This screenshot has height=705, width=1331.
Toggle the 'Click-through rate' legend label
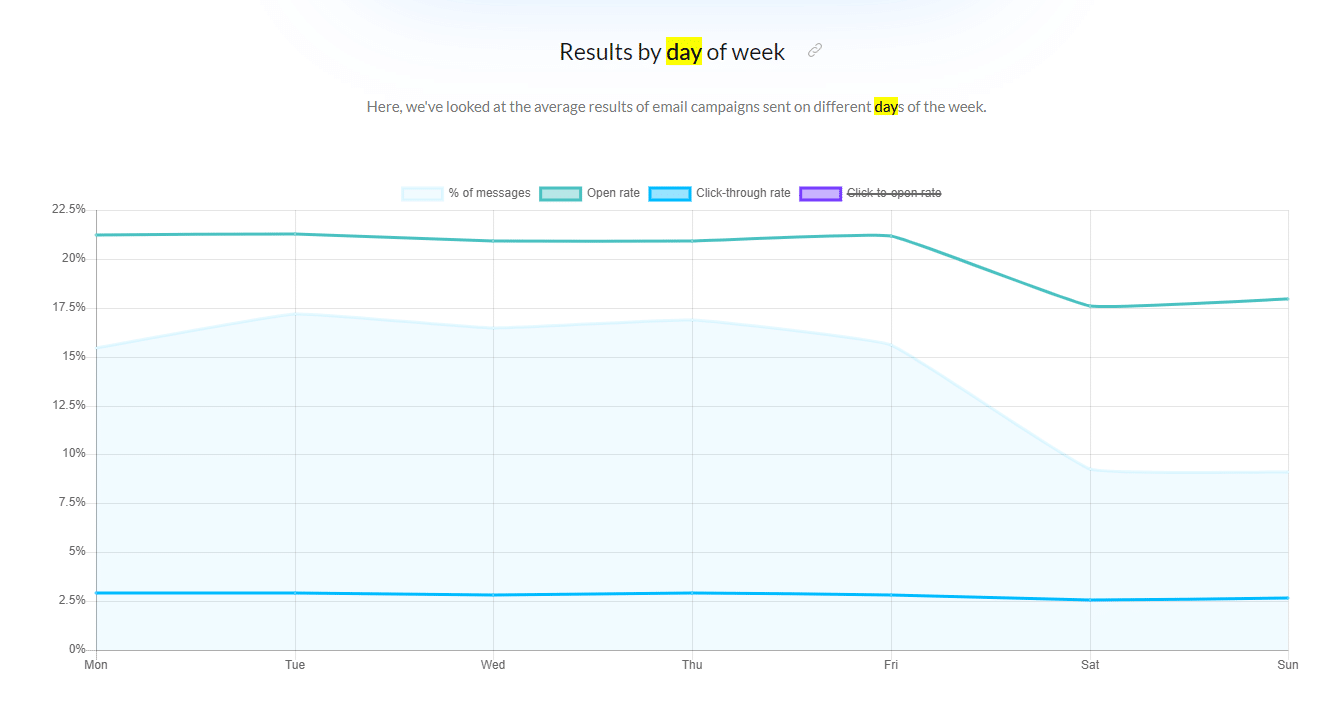coord(743,193)
